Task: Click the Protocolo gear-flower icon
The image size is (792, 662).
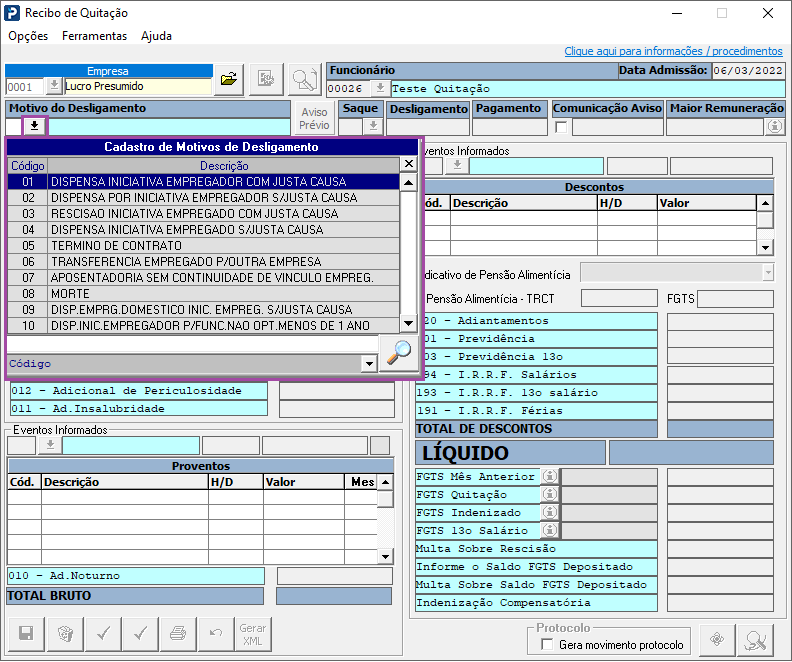Action: point(717,639)
